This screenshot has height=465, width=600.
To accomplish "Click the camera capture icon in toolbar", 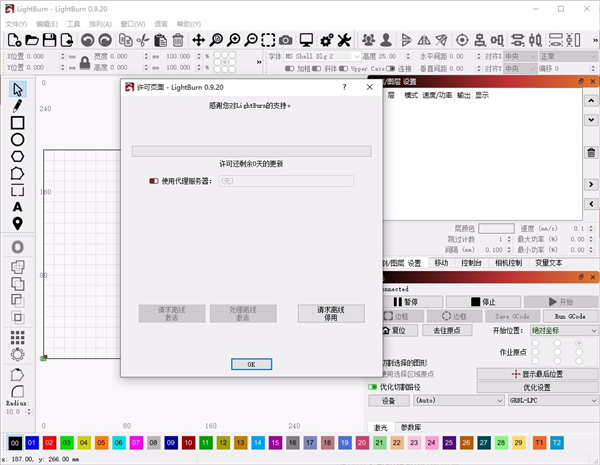I will click(286, 40).
